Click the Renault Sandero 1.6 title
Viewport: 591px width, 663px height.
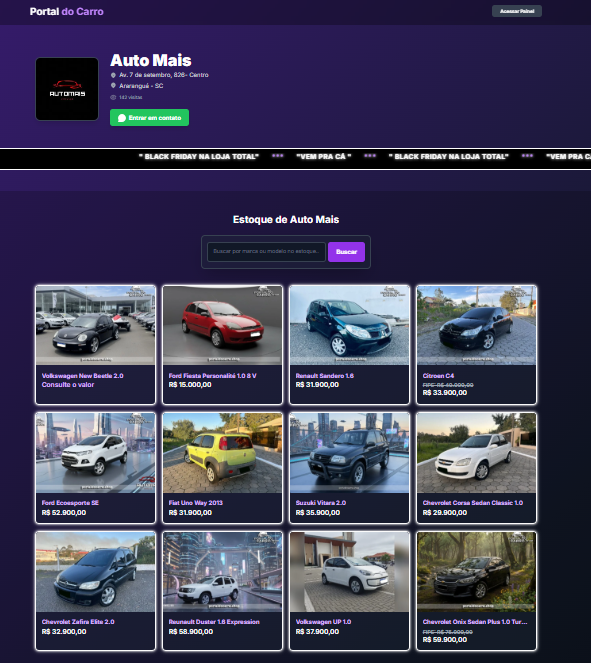(x=325, y=375)
